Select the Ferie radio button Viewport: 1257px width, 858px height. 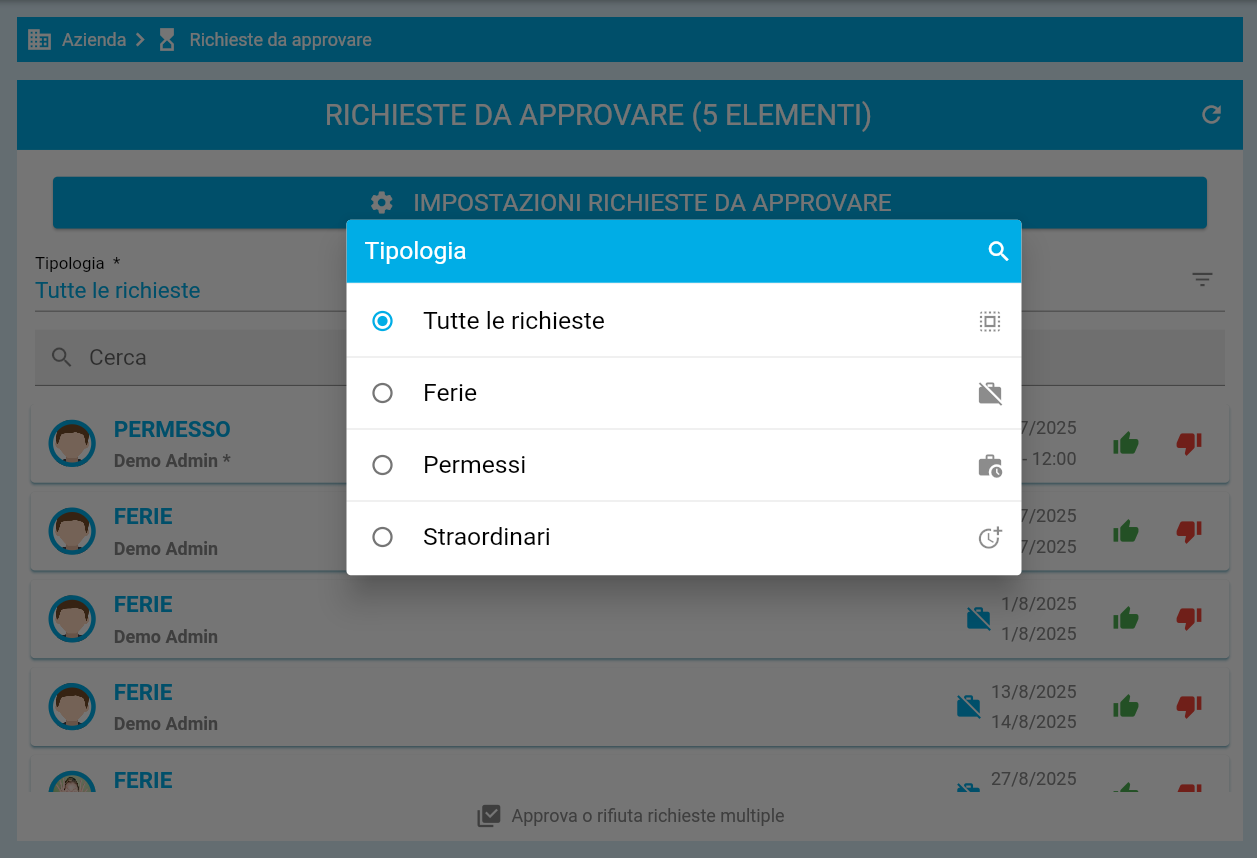[382, 393]
